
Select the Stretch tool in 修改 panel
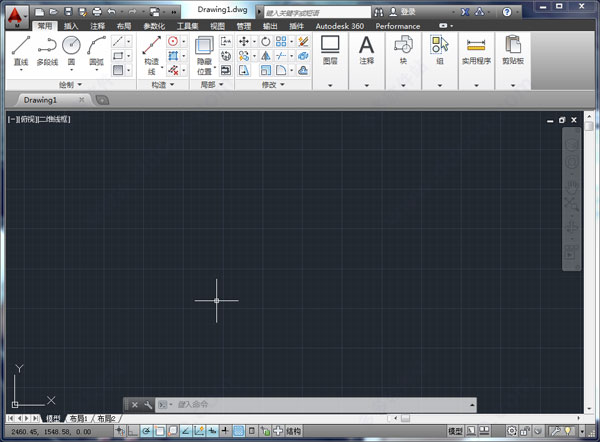tap(244, 70)
